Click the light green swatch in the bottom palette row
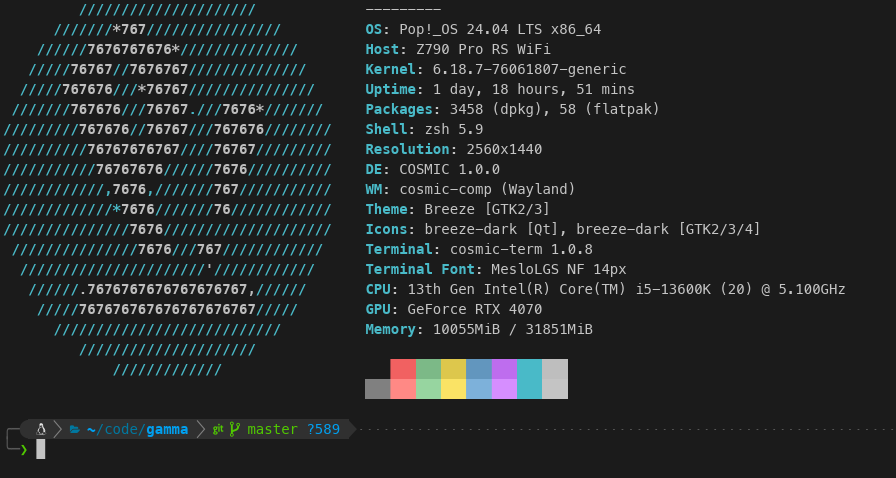 pyautogui.click(x=428, y=389)
